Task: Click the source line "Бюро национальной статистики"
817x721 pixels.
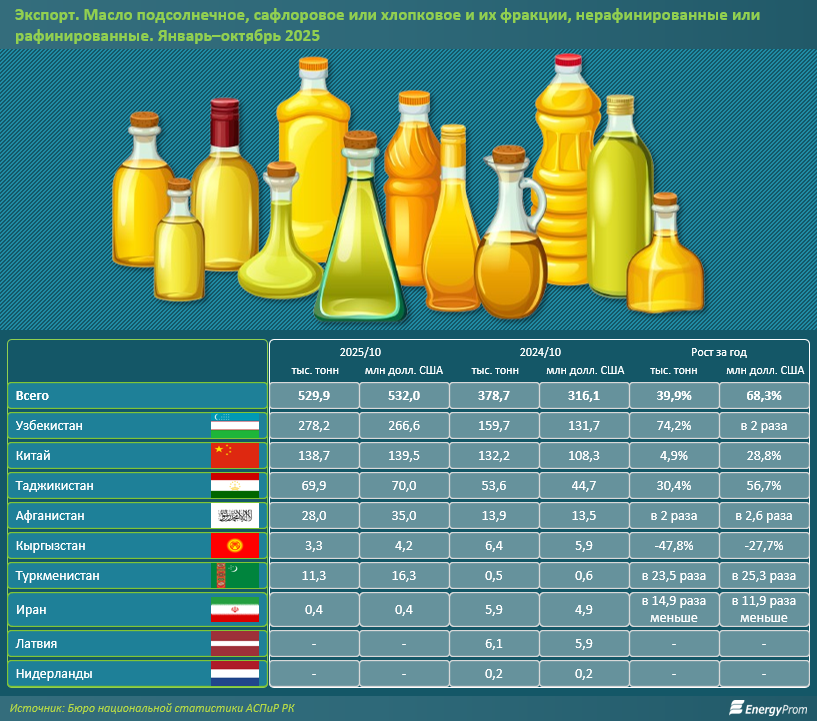Action: pos(180,708)
